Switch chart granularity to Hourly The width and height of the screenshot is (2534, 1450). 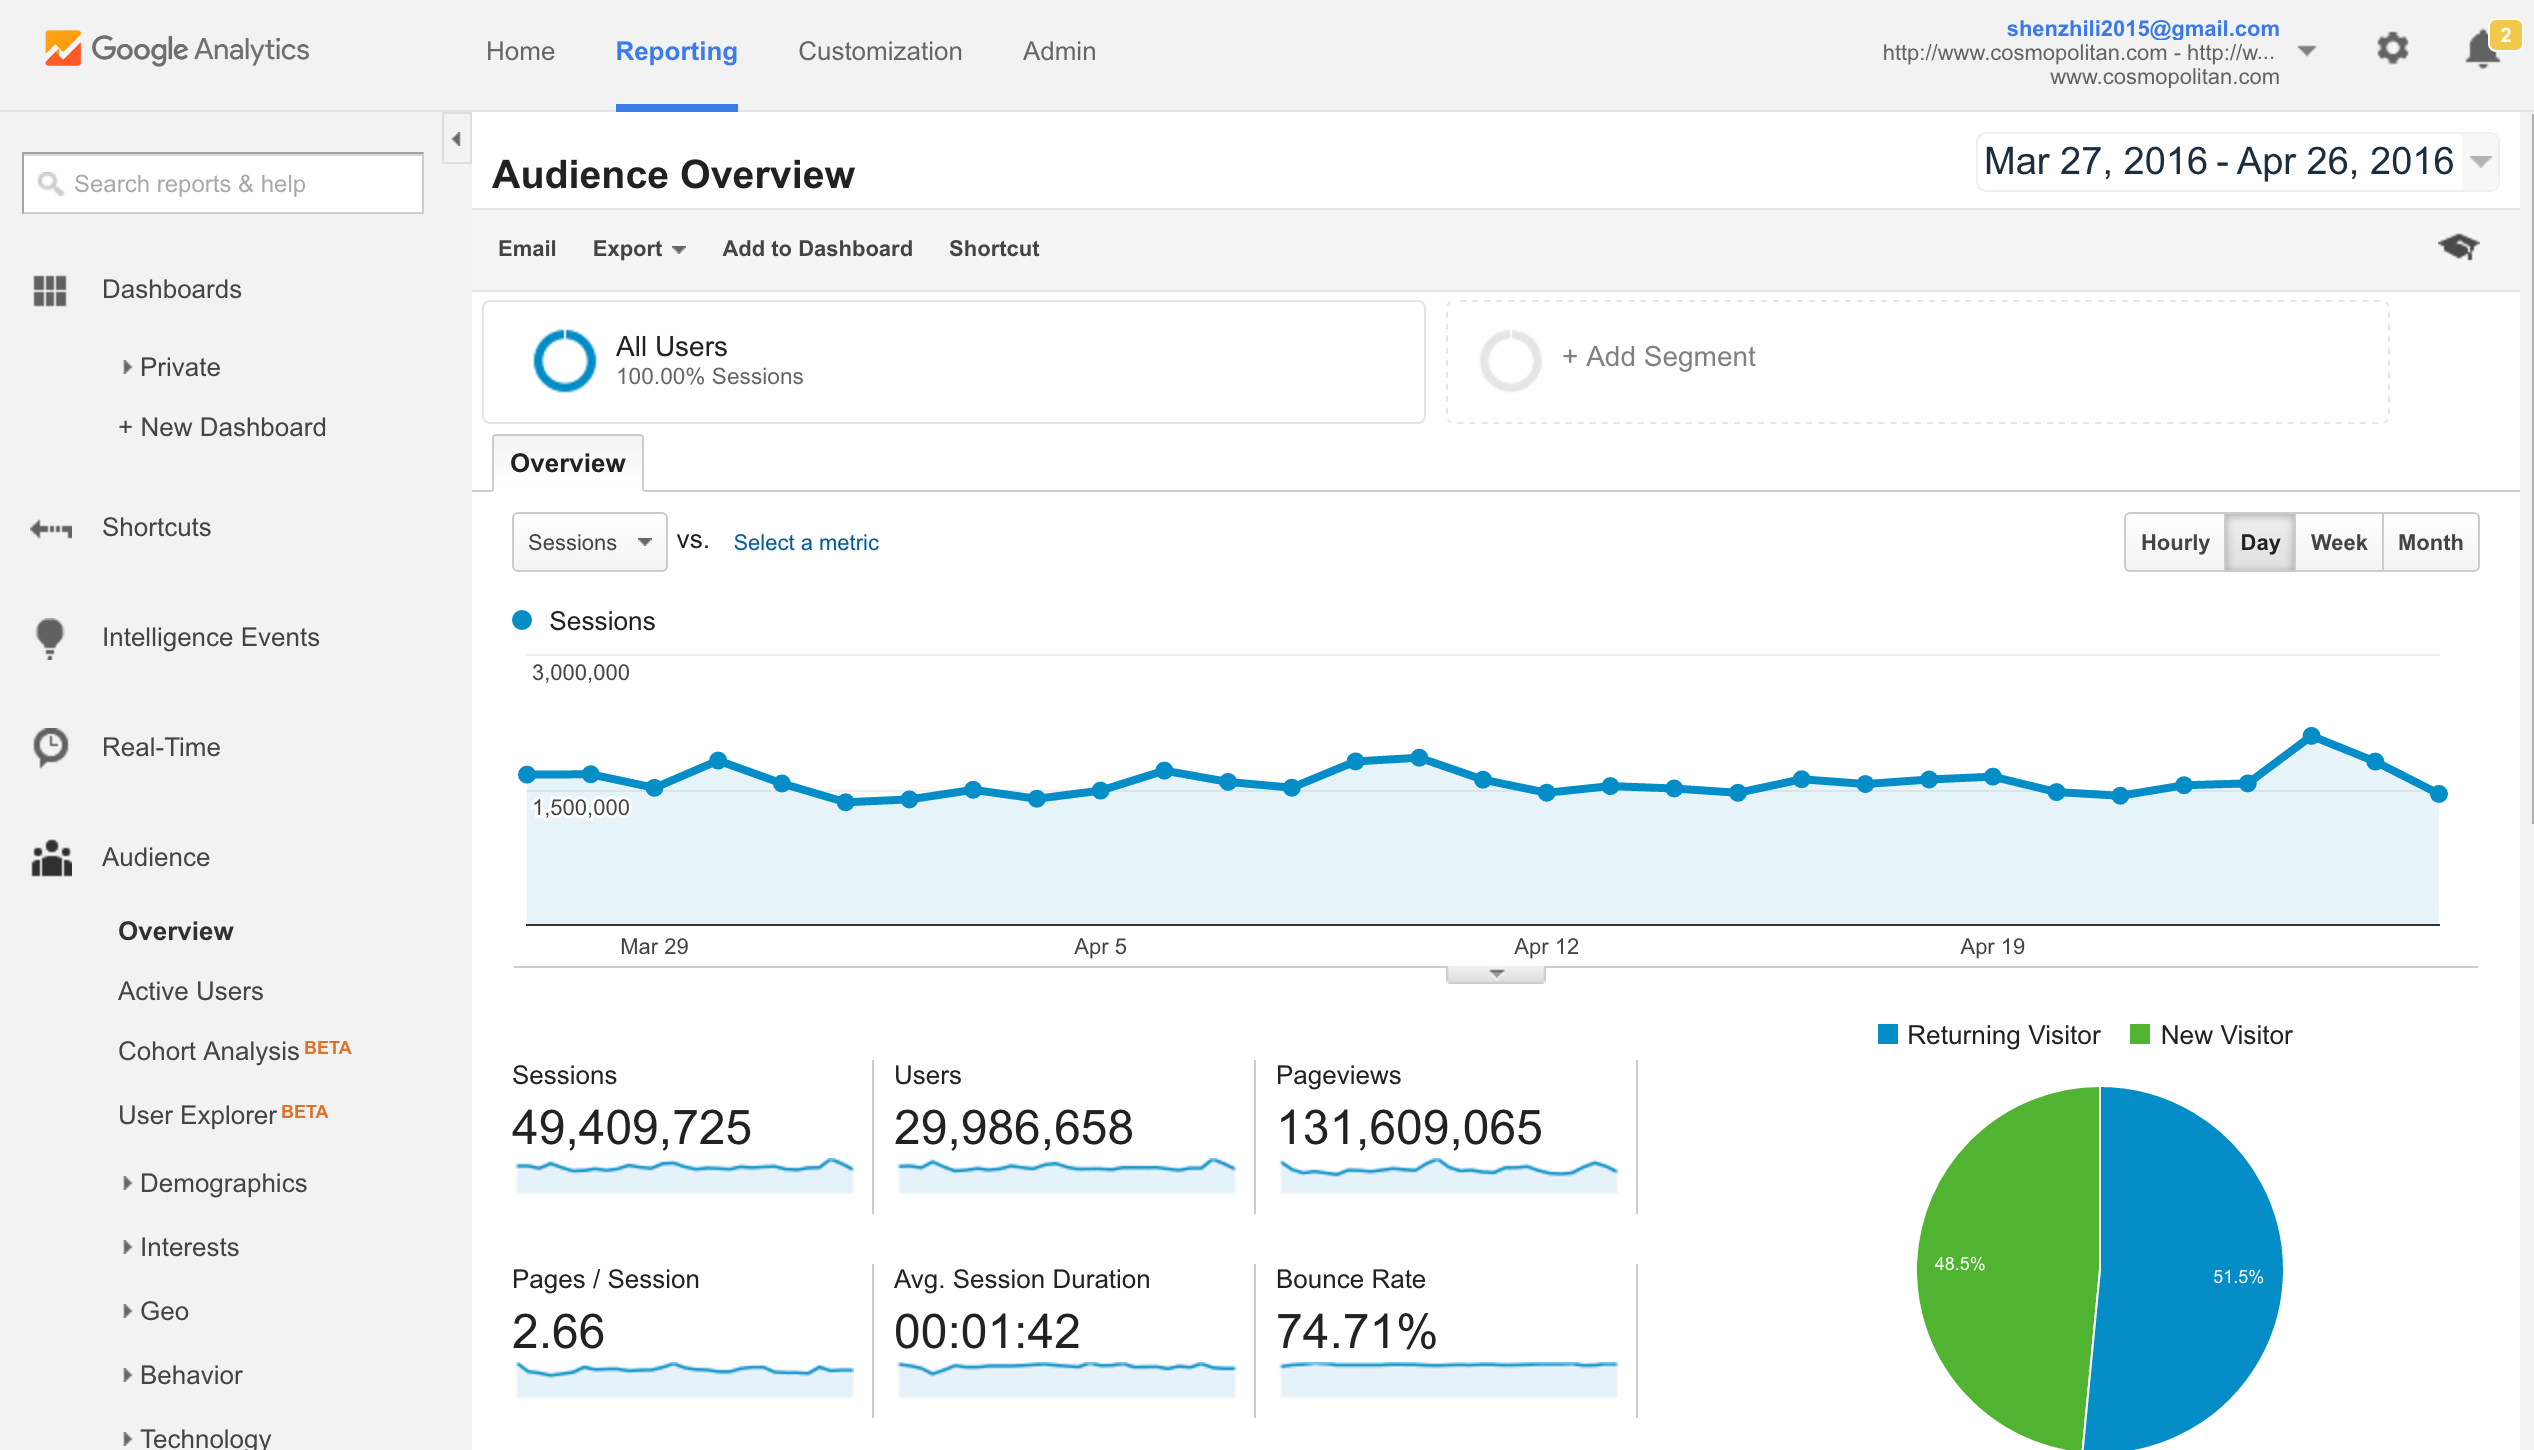tap(2174, 542)
